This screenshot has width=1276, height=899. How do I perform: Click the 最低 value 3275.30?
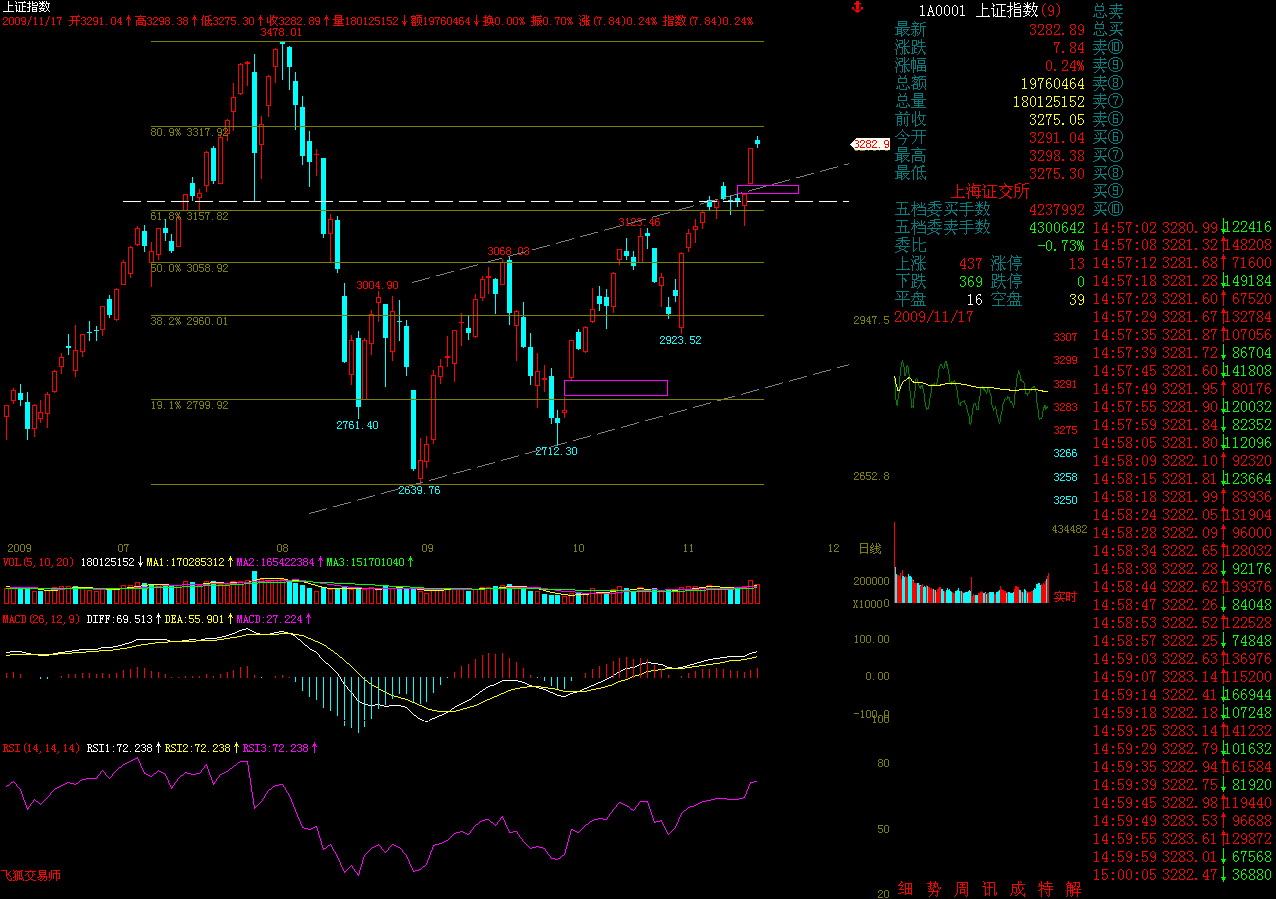coord(1058,174)
